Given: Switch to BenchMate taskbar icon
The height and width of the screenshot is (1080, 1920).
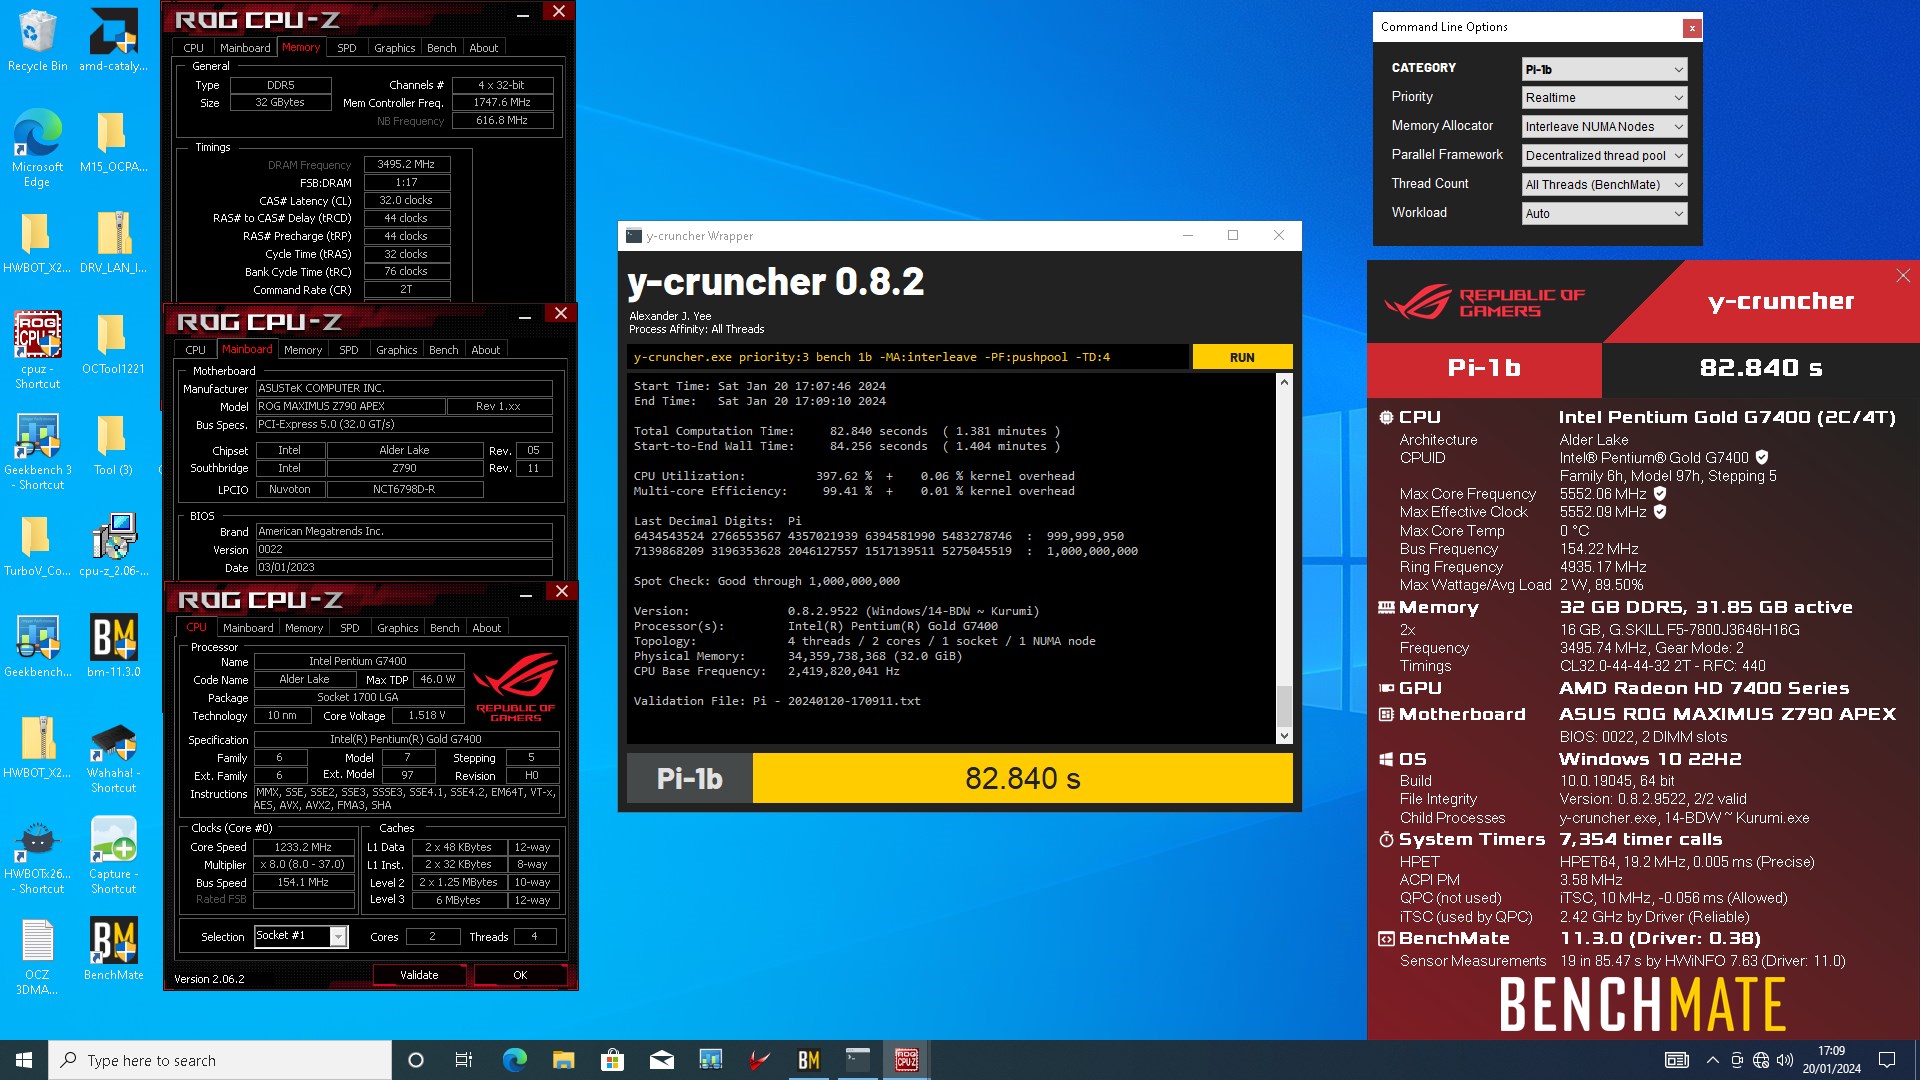Looking at the screenshot, I should pos(808,1060).
